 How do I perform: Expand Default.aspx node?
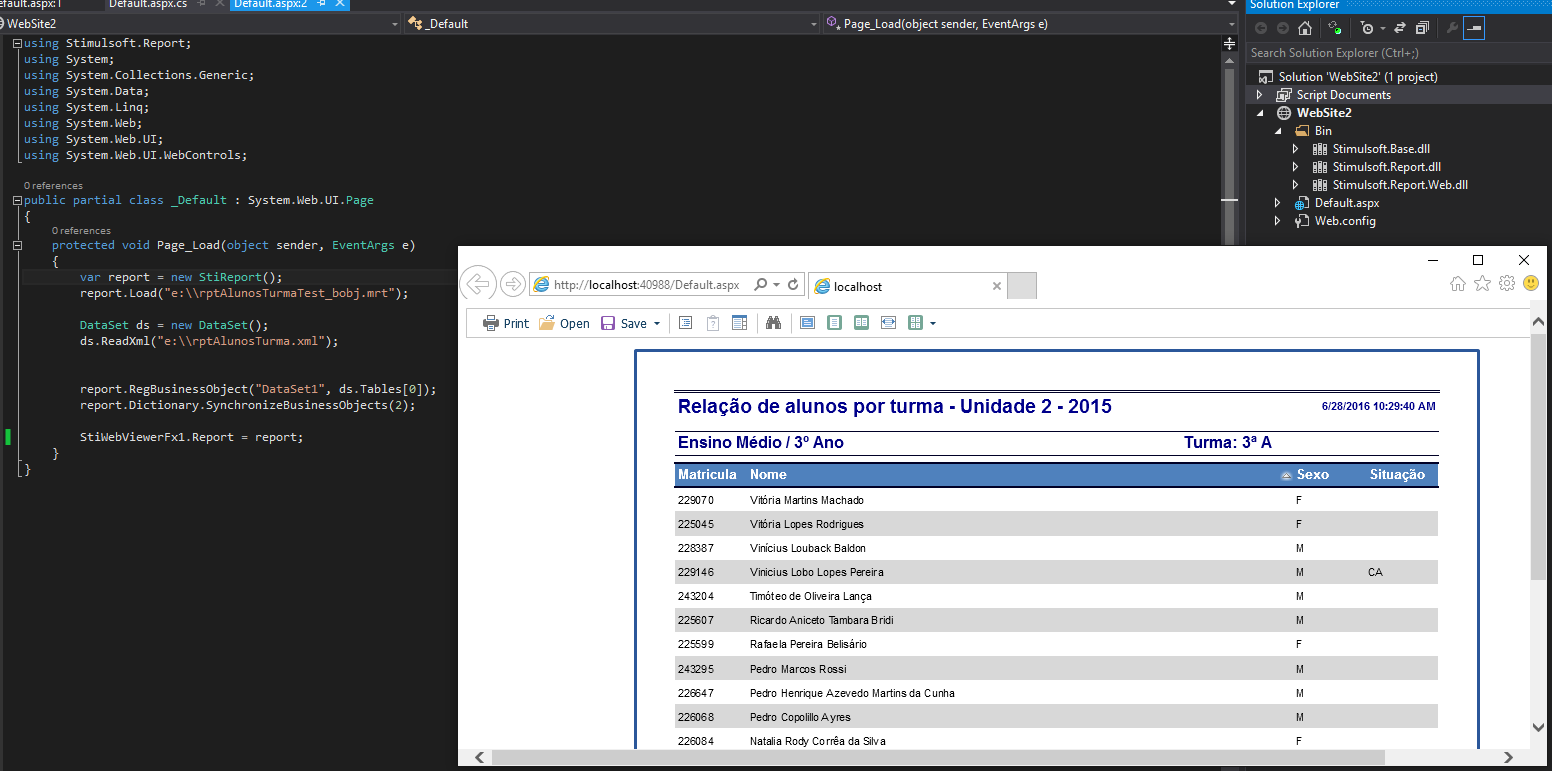(x=1278, y=203)
